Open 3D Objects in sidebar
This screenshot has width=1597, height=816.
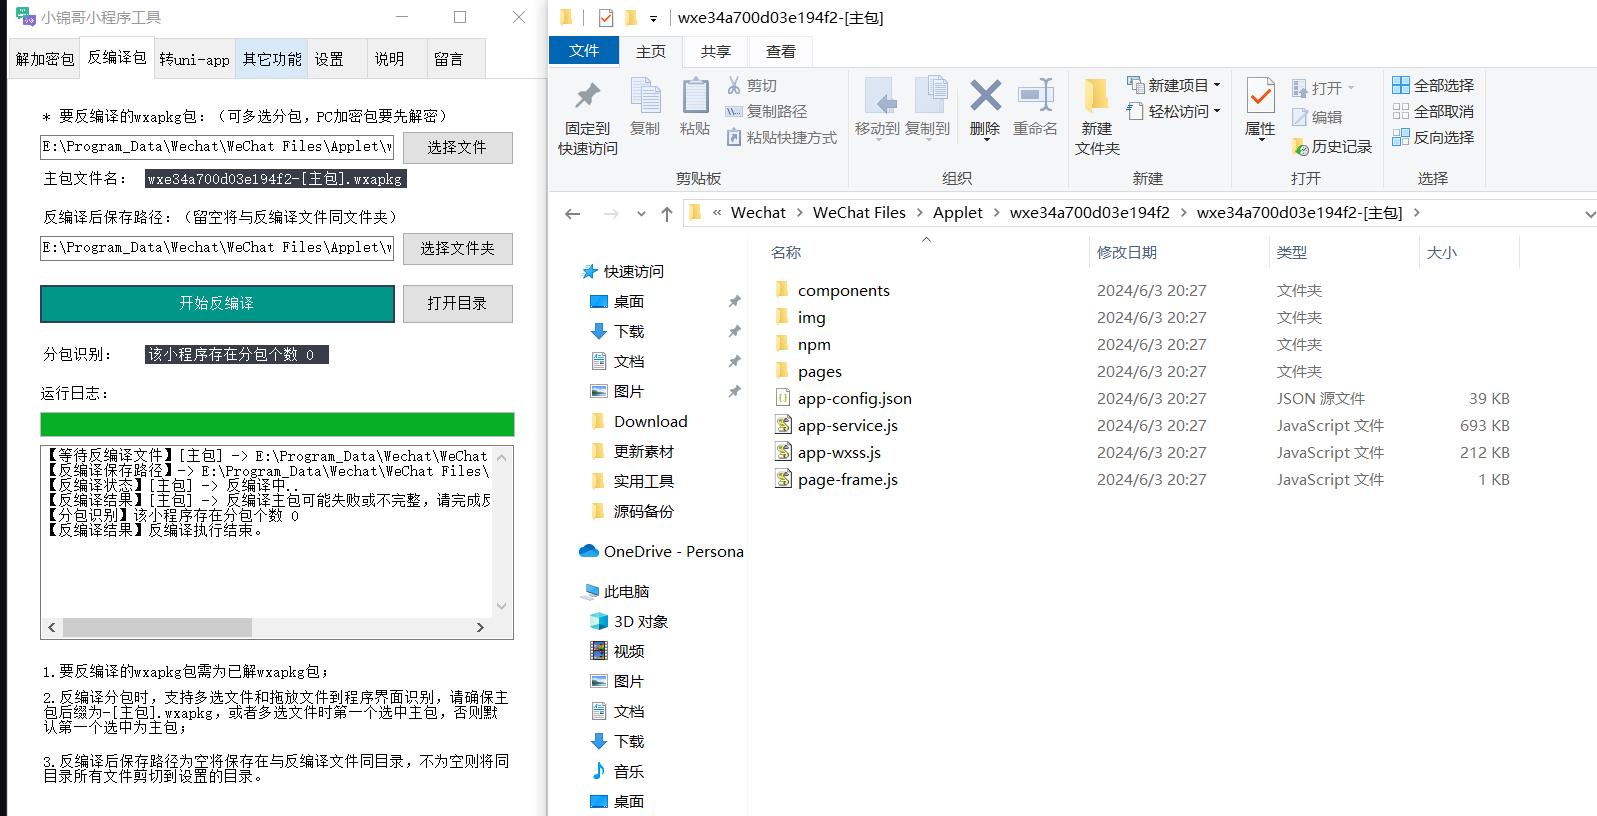tap(629, 622)
